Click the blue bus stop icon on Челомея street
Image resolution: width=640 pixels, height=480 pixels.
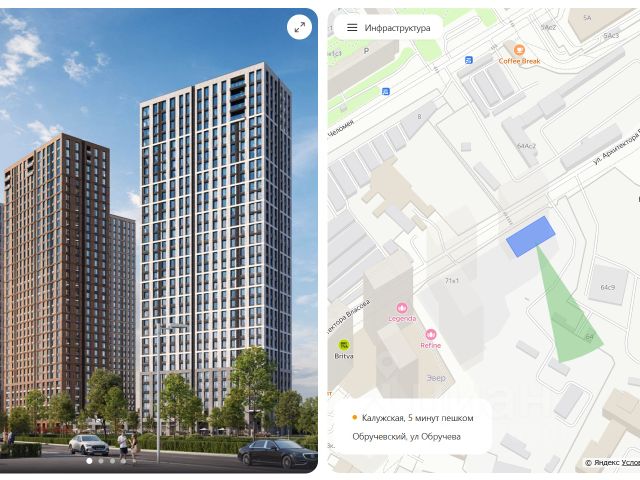(x=385, y=91)
